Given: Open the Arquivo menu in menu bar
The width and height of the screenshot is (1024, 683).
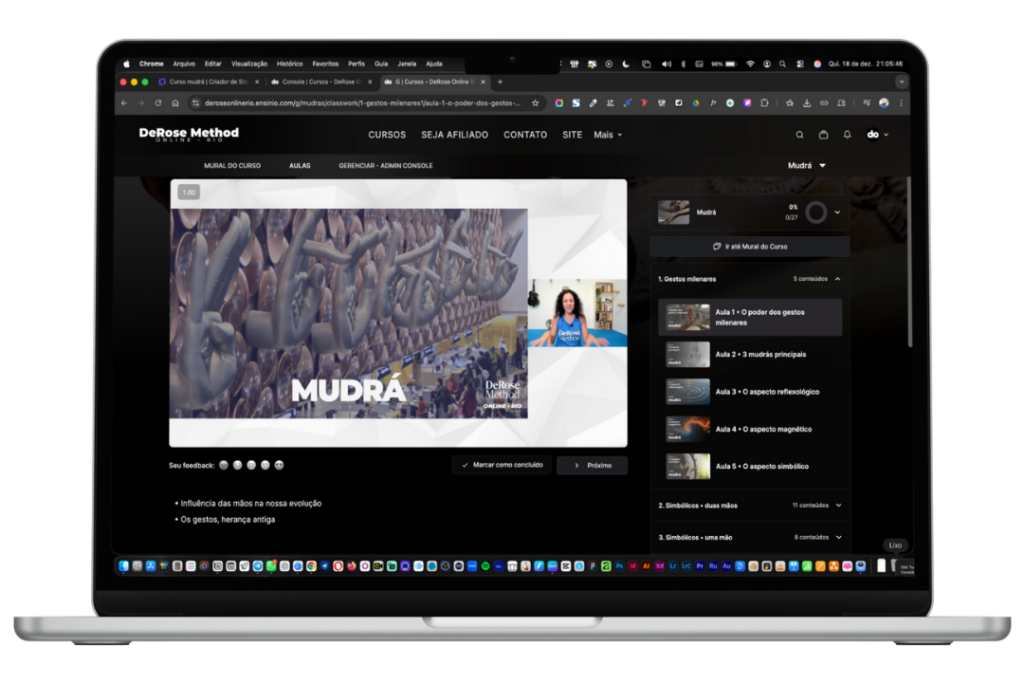Looking at the screenshot, I should coord(184,64).
